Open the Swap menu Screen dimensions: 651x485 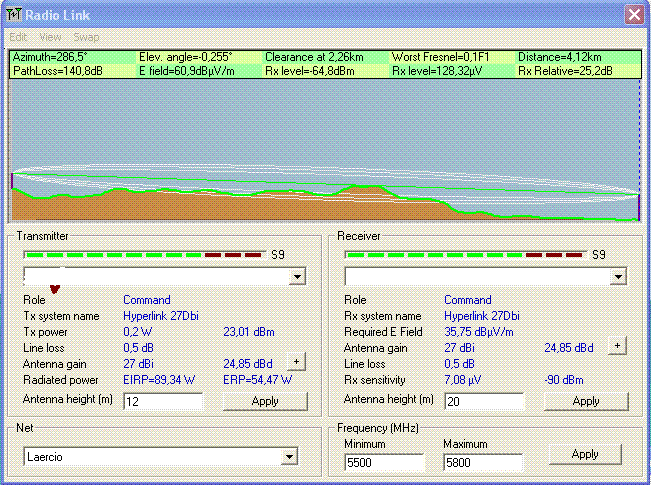(86, 37)
